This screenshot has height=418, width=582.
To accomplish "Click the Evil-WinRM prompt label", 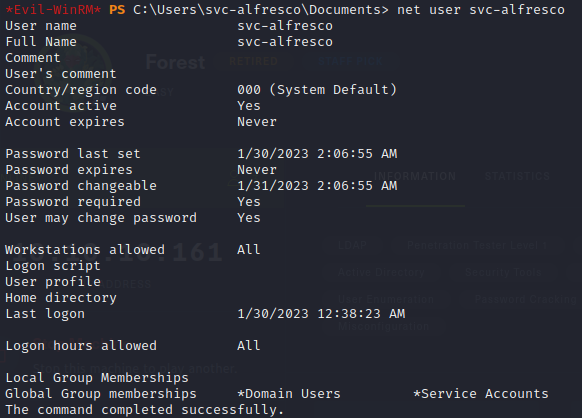I will coord(53,9).
